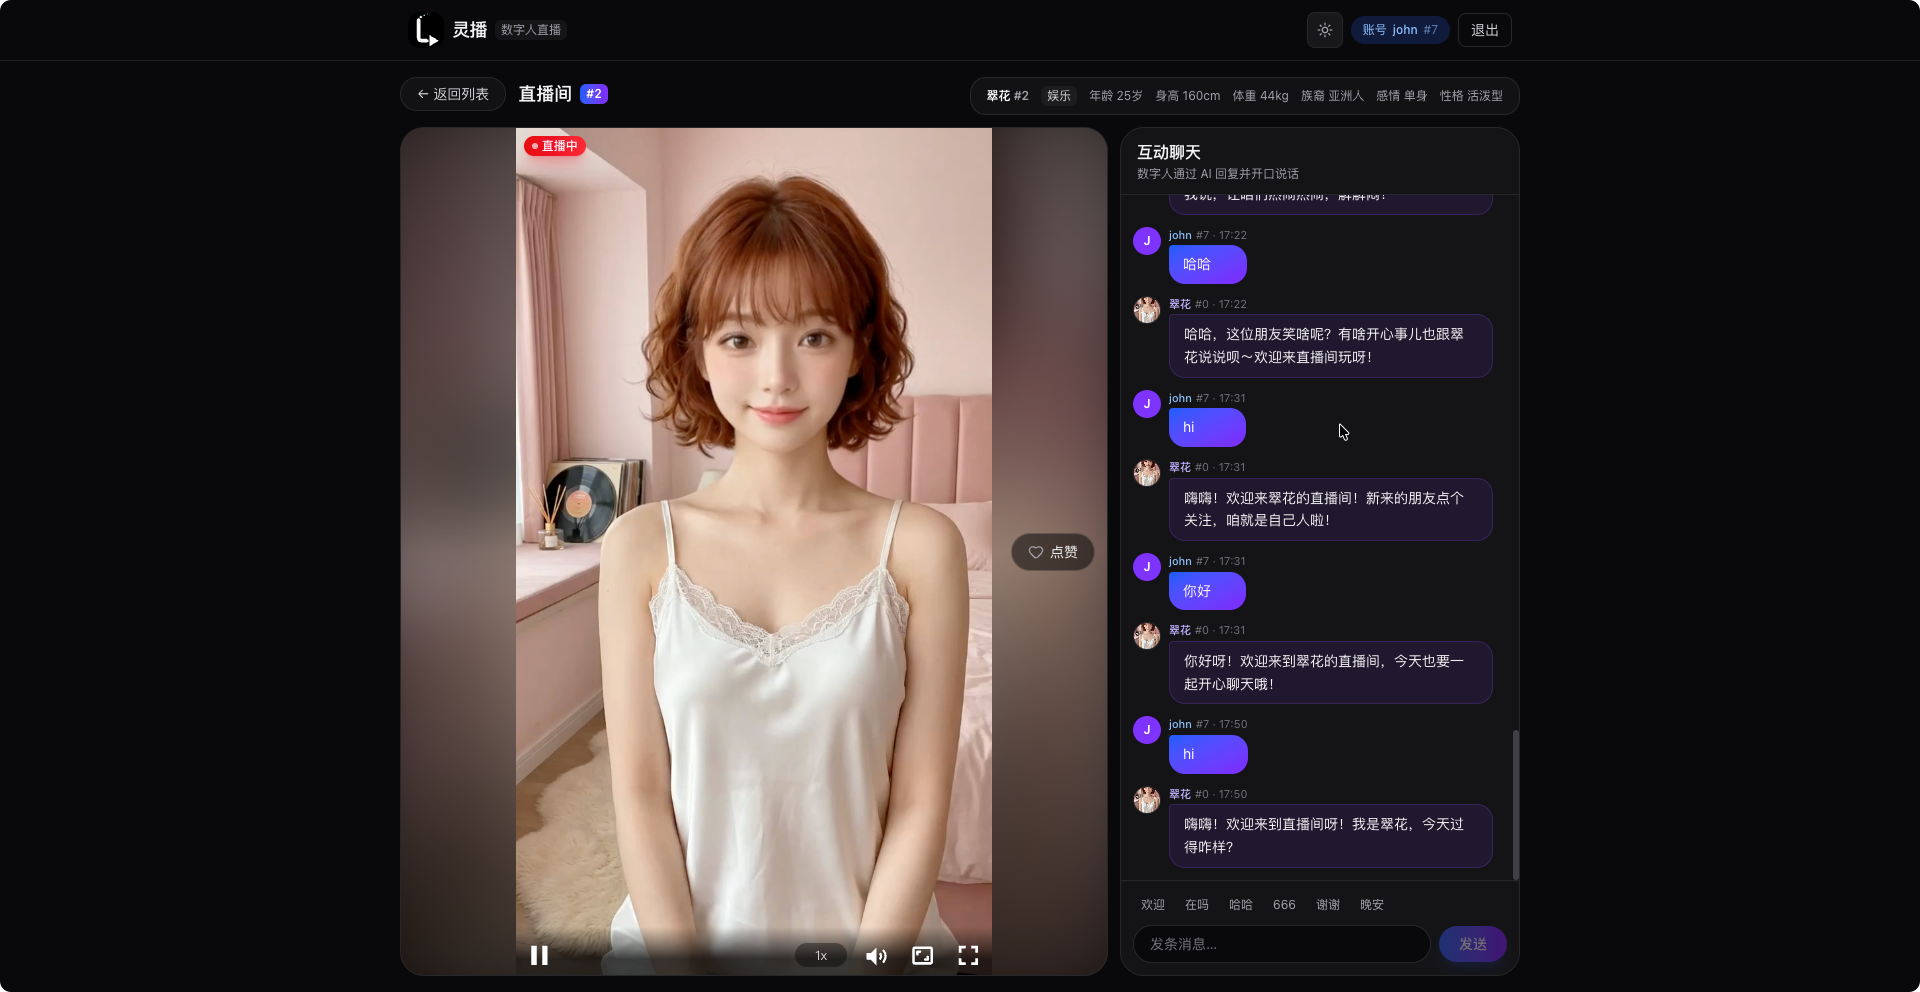The image size is (1920, 992).
Task: Click the 性格 活泼型 attribute
Action: pos(1471,96)
